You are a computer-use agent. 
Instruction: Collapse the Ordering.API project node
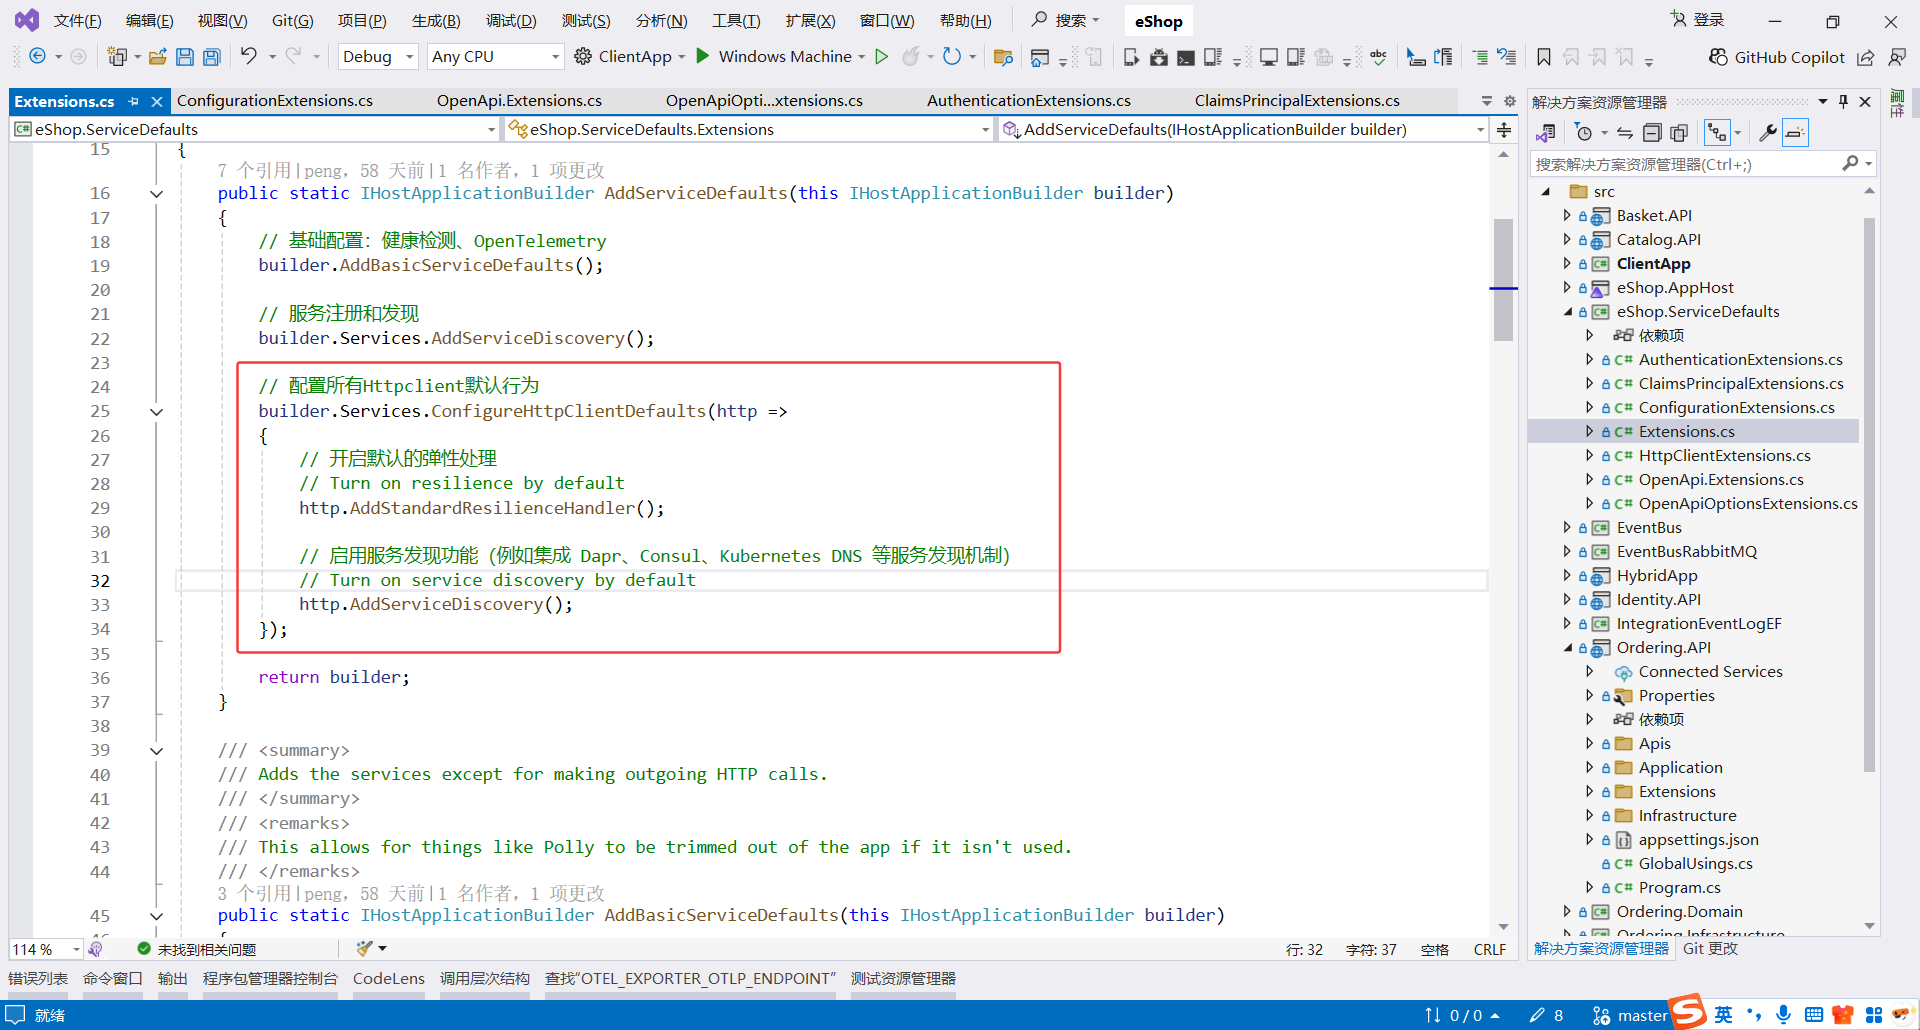pos(1567,647)
